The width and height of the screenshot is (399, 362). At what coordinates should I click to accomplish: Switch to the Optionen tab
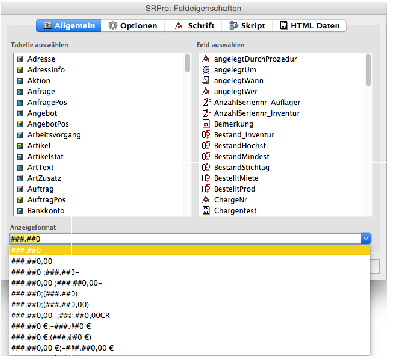pos(133,26)
